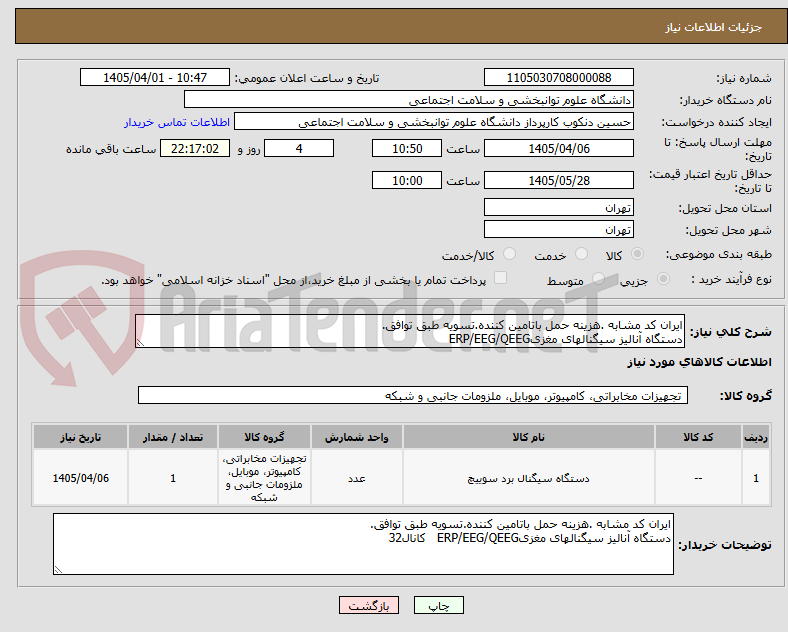Select the خدمت radio button

click(x=581, y=254)
